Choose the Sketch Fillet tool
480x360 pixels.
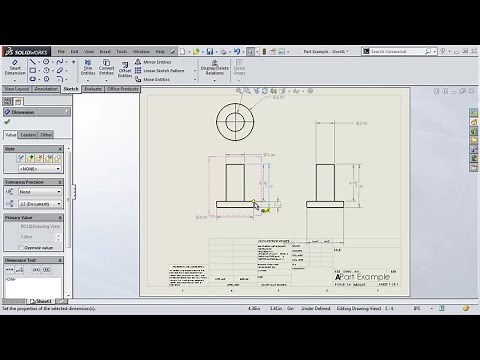point(60,79)
